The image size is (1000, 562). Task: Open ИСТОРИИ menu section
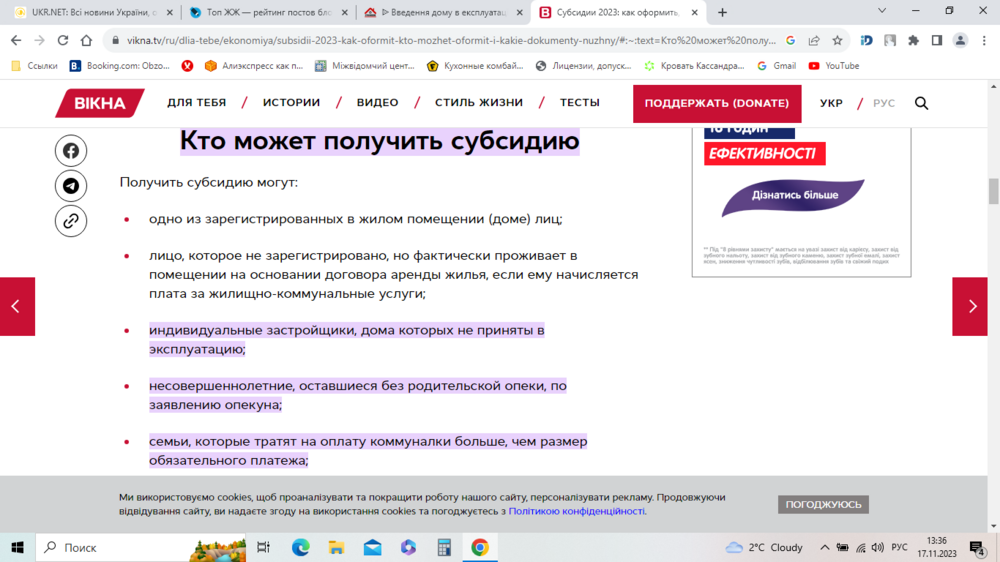click(x=291, y=103)
